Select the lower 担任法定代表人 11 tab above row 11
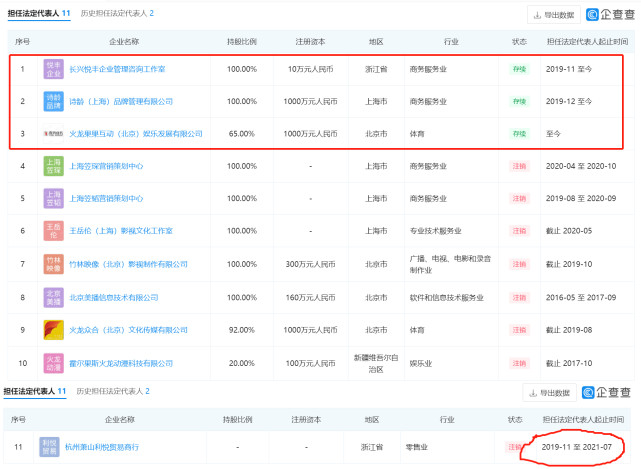Viewport: 641px width, 469px height. (x=35, y=391)
